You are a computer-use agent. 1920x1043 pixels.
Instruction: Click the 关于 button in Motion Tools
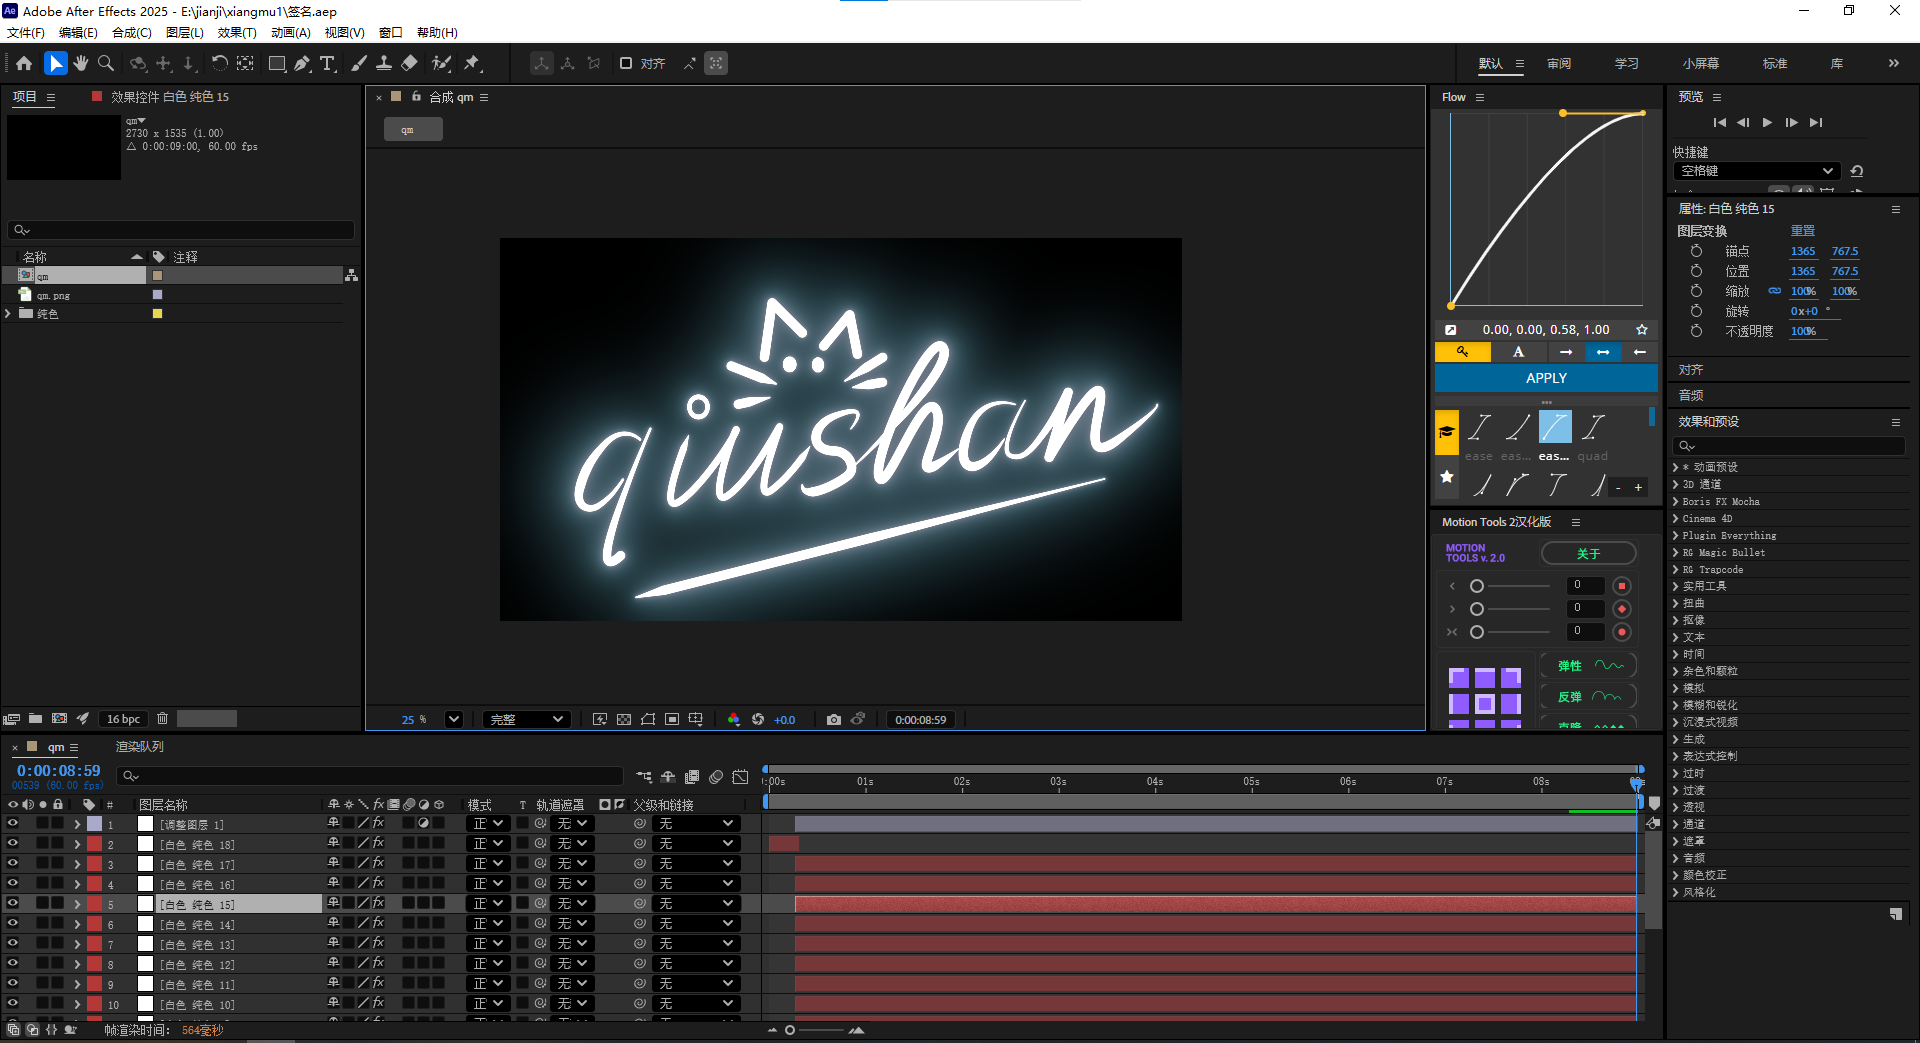pyautogui.click(x=1588, y=553)
